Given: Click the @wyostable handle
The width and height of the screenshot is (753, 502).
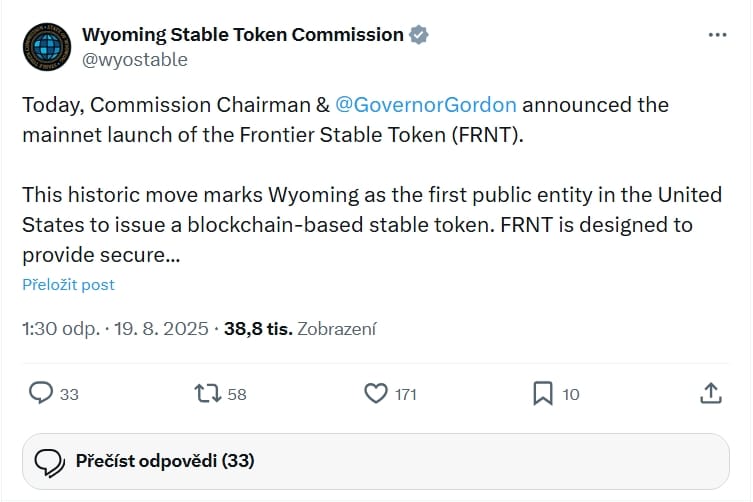Looking at the screenshot, I should [x=135, y=59].
